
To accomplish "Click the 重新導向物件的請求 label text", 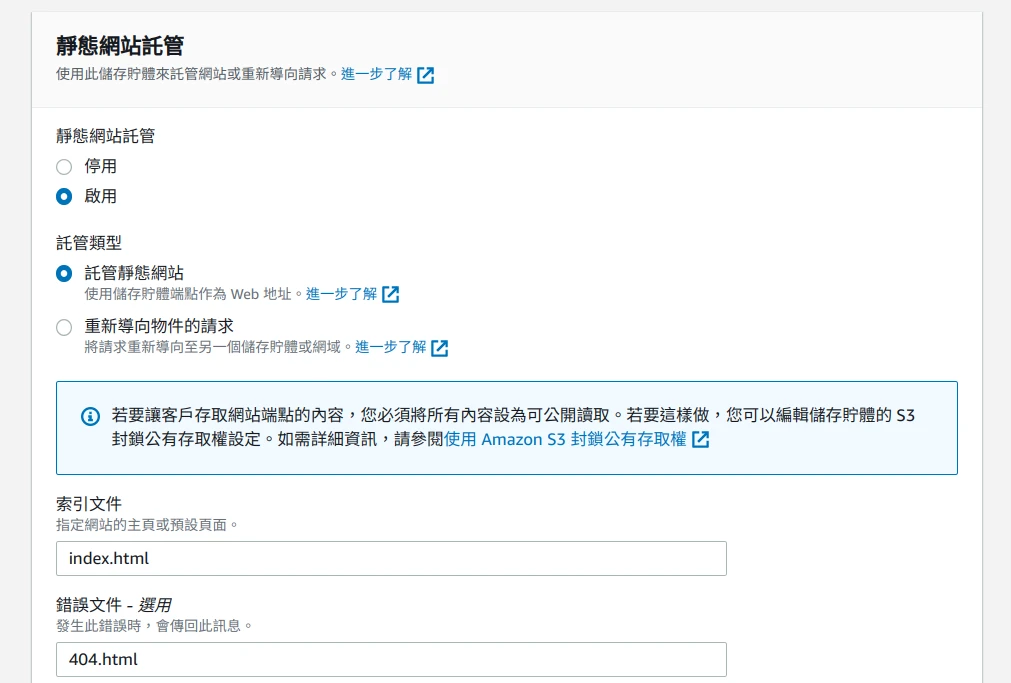I will [x=159, y=326].
